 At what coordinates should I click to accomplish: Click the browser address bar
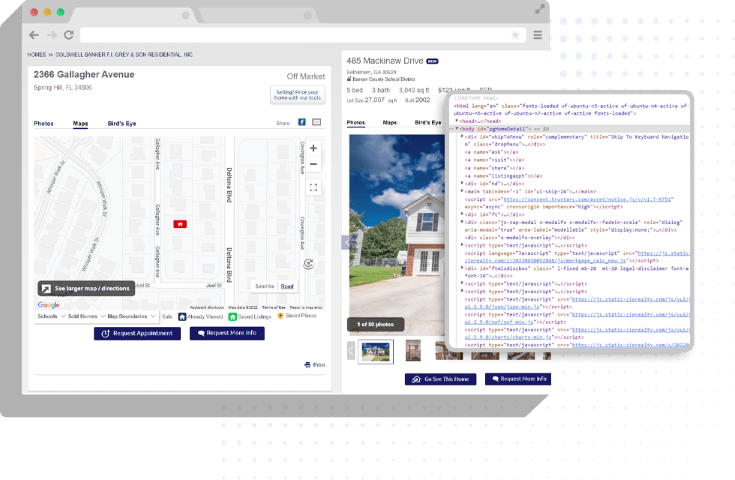coord(302,35)
